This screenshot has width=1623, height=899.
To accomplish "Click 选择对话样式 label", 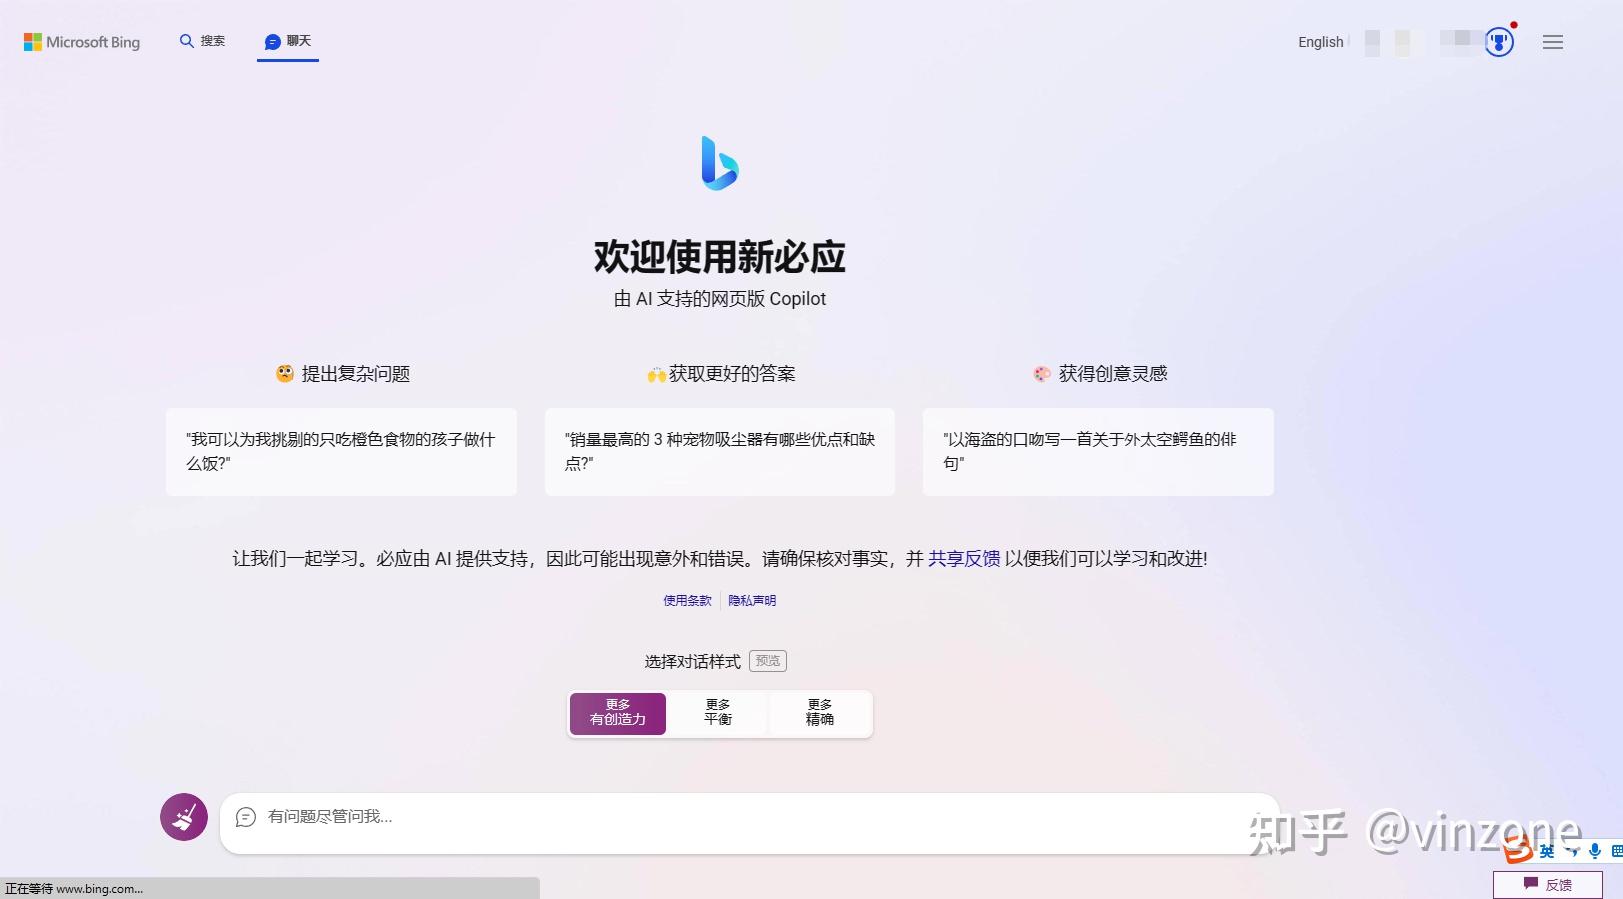I will coord(692,662).
